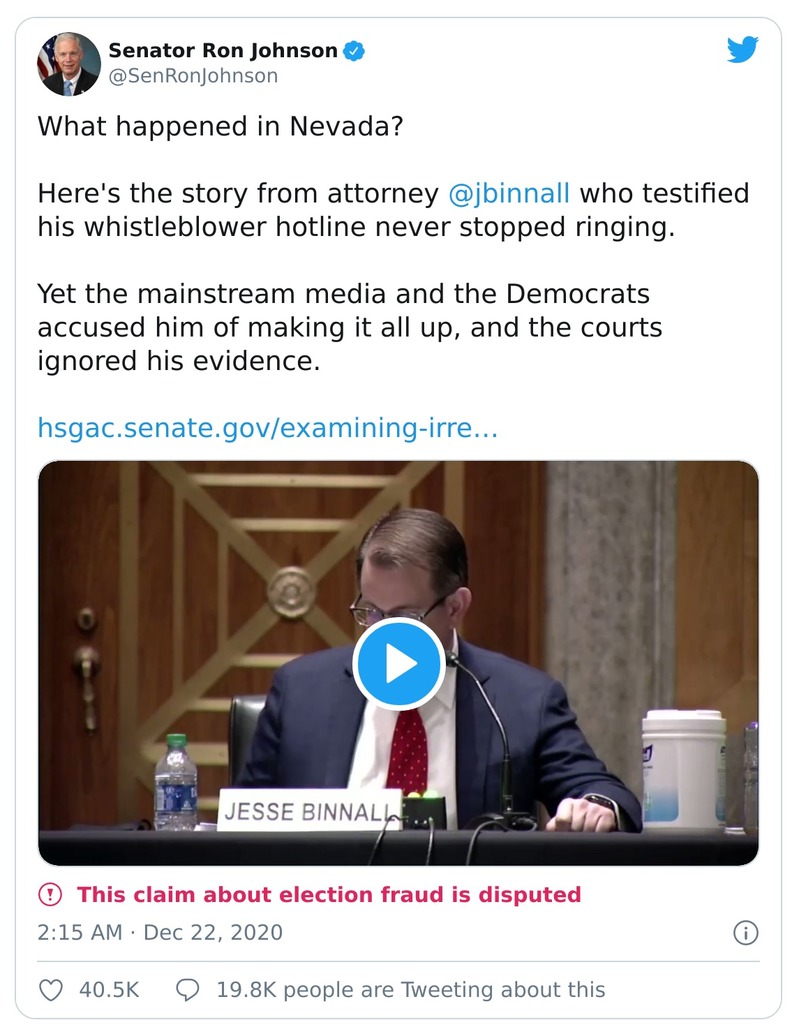Screen dimensions: 799x1034
Task: Click the blue verified badge
Action: pyautogui.click(x=355, y=50)
